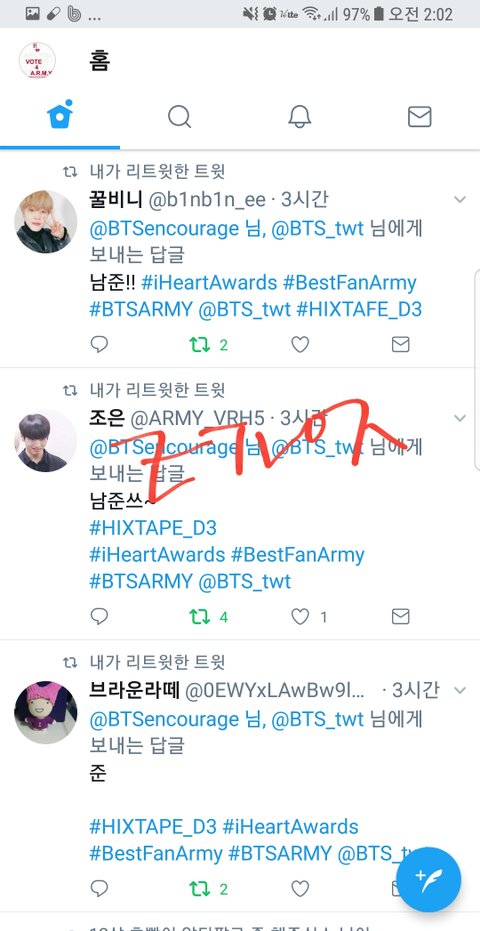The height and width of the screenshot is (931, 480).
Task: Like 꿀비니's tweet with the heart
Action: [300, 344]
